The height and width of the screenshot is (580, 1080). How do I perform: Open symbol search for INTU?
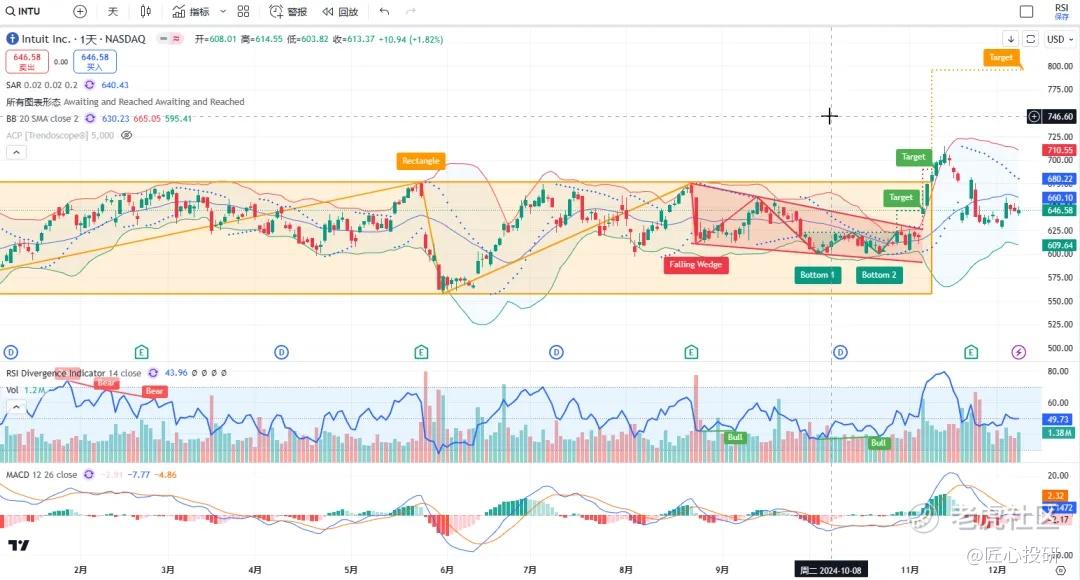[23, 11]
